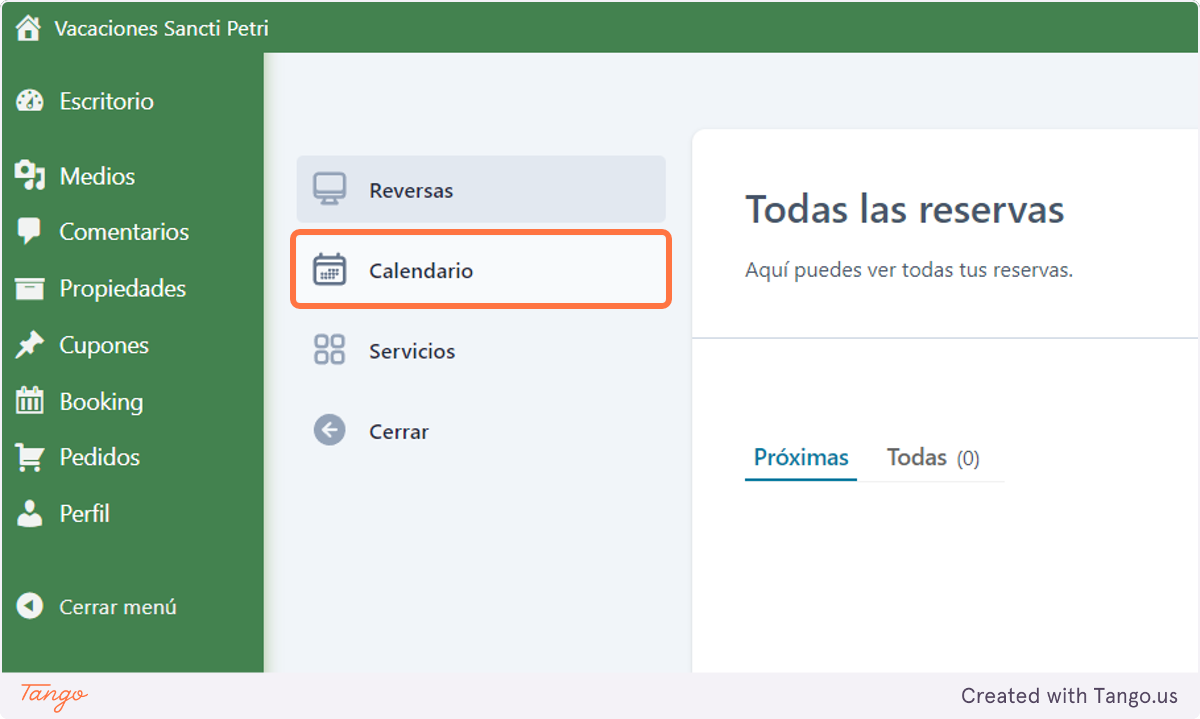1200x719 pixels.
Task: Click the Todas las reservas heading
Action: point(905,210)
